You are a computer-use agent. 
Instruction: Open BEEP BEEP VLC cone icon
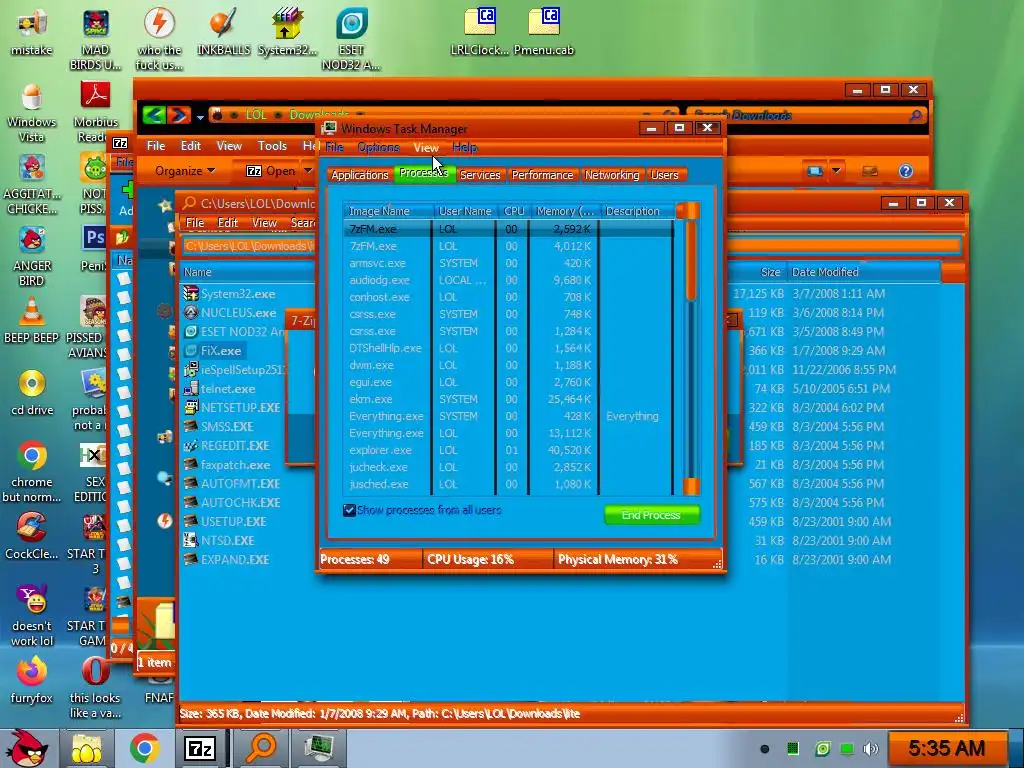coord(31,320)
